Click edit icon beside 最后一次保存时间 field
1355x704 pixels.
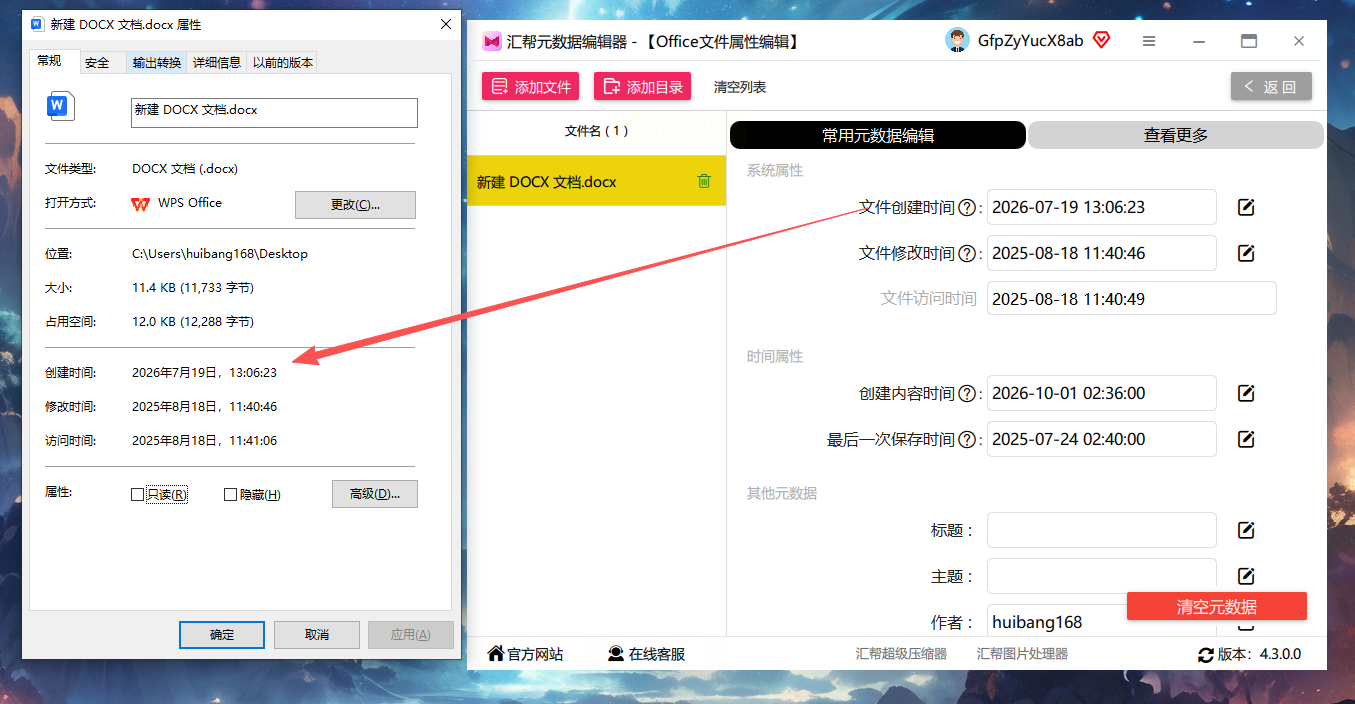tap(1246, 439)
